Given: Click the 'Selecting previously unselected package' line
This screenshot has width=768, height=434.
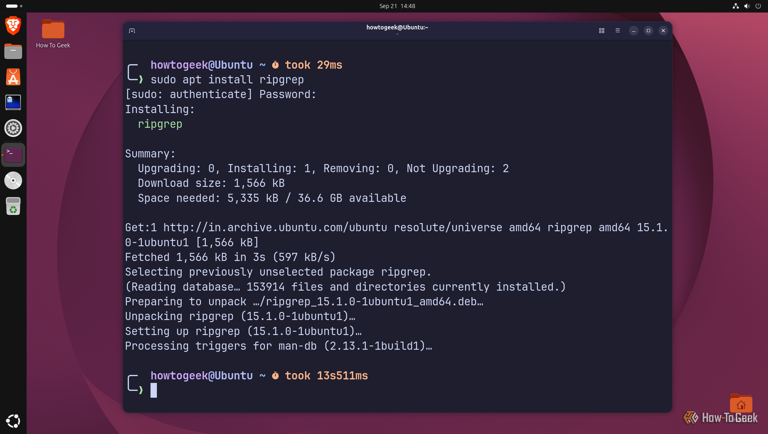Looking at the screenshot, I should (x=278, y=272).
